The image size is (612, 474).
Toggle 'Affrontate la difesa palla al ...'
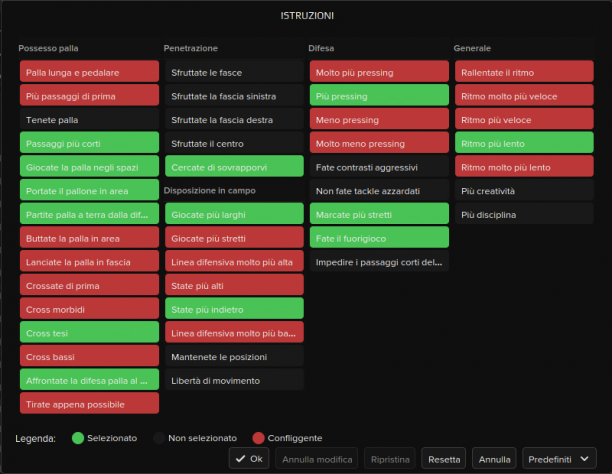pyautogui.click(x=89, y=380)
